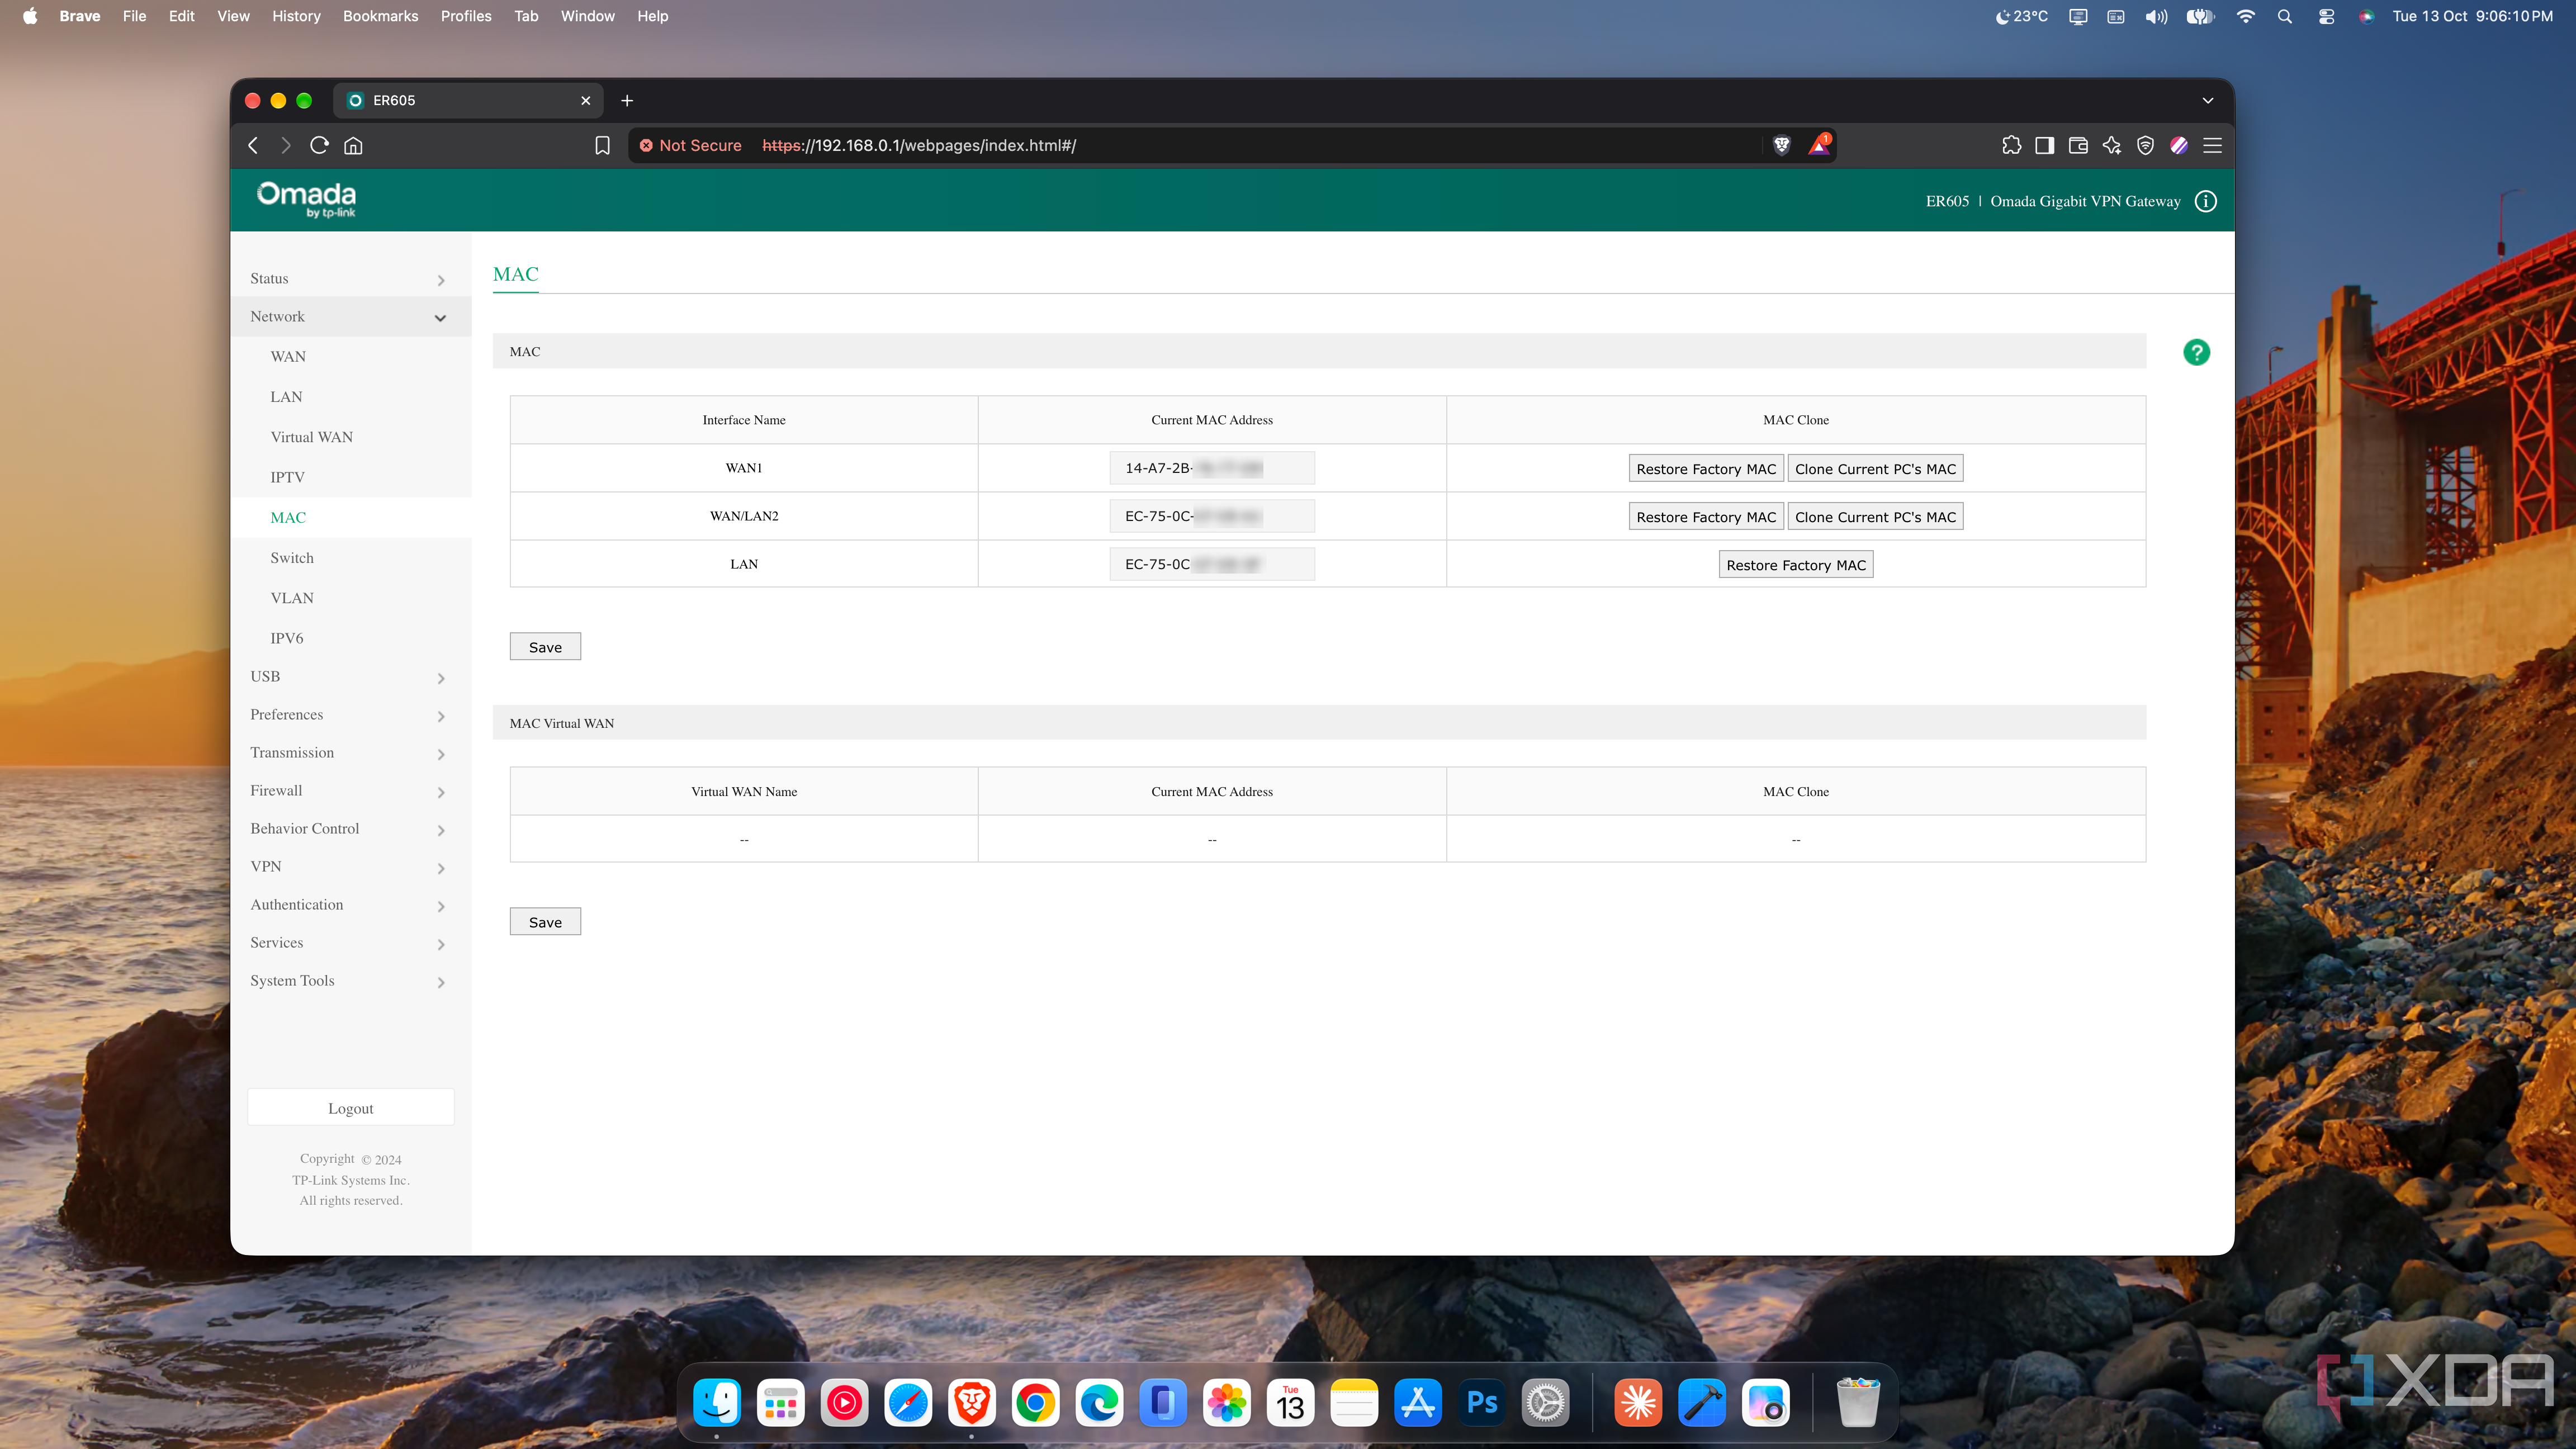Edit the WAN1 MAC address field
Screen dimensions: 2576x1449
pos(1212,467)
